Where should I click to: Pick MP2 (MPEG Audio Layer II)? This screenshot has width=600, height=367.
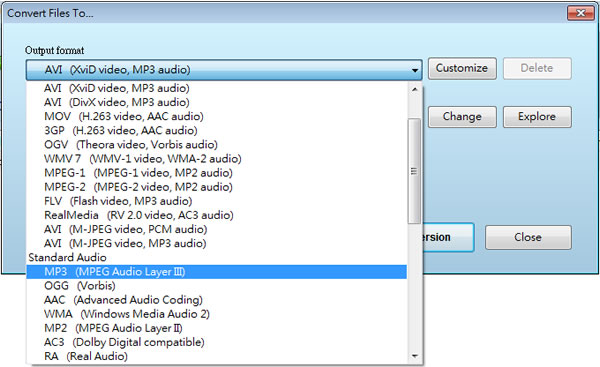217,328
